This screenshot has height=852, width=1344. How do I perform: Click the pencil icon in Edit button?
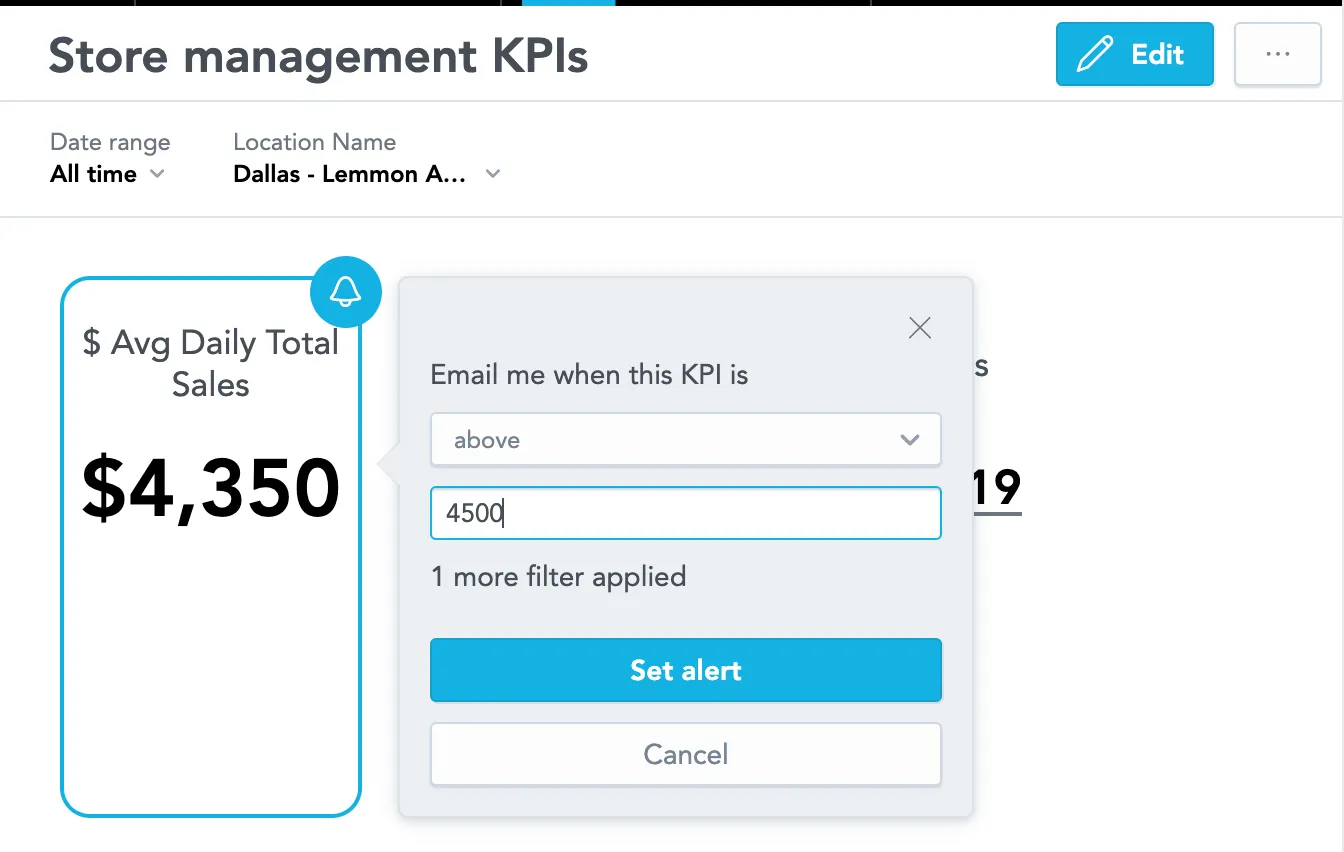1094,54
